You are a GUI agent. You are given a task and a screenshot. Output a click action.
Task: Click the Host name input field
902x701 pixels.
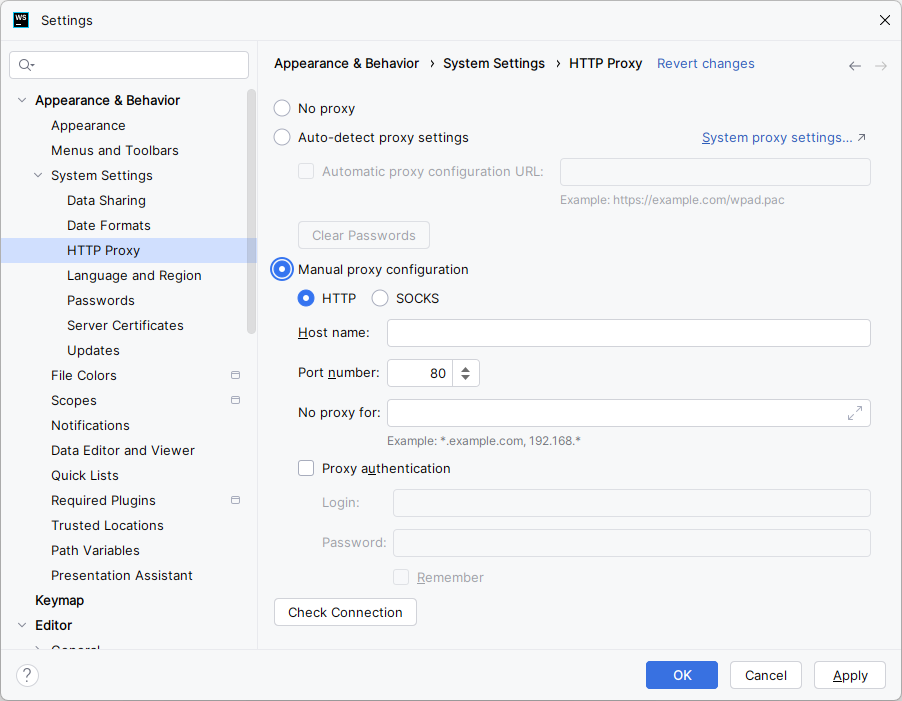pos(629,333)
